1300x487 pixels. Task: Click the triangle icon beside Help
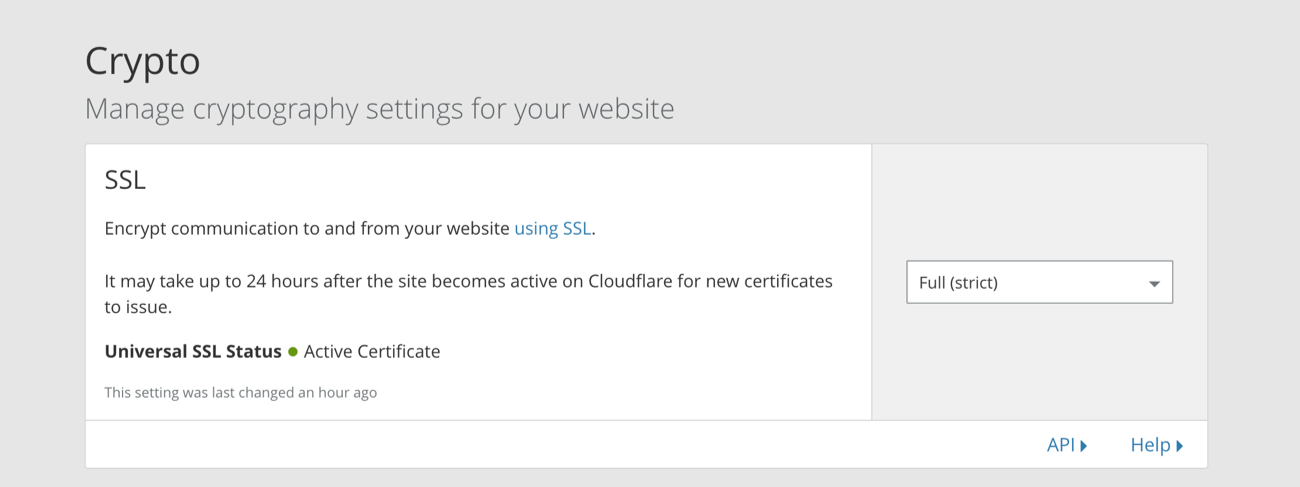pos(1180,446)
